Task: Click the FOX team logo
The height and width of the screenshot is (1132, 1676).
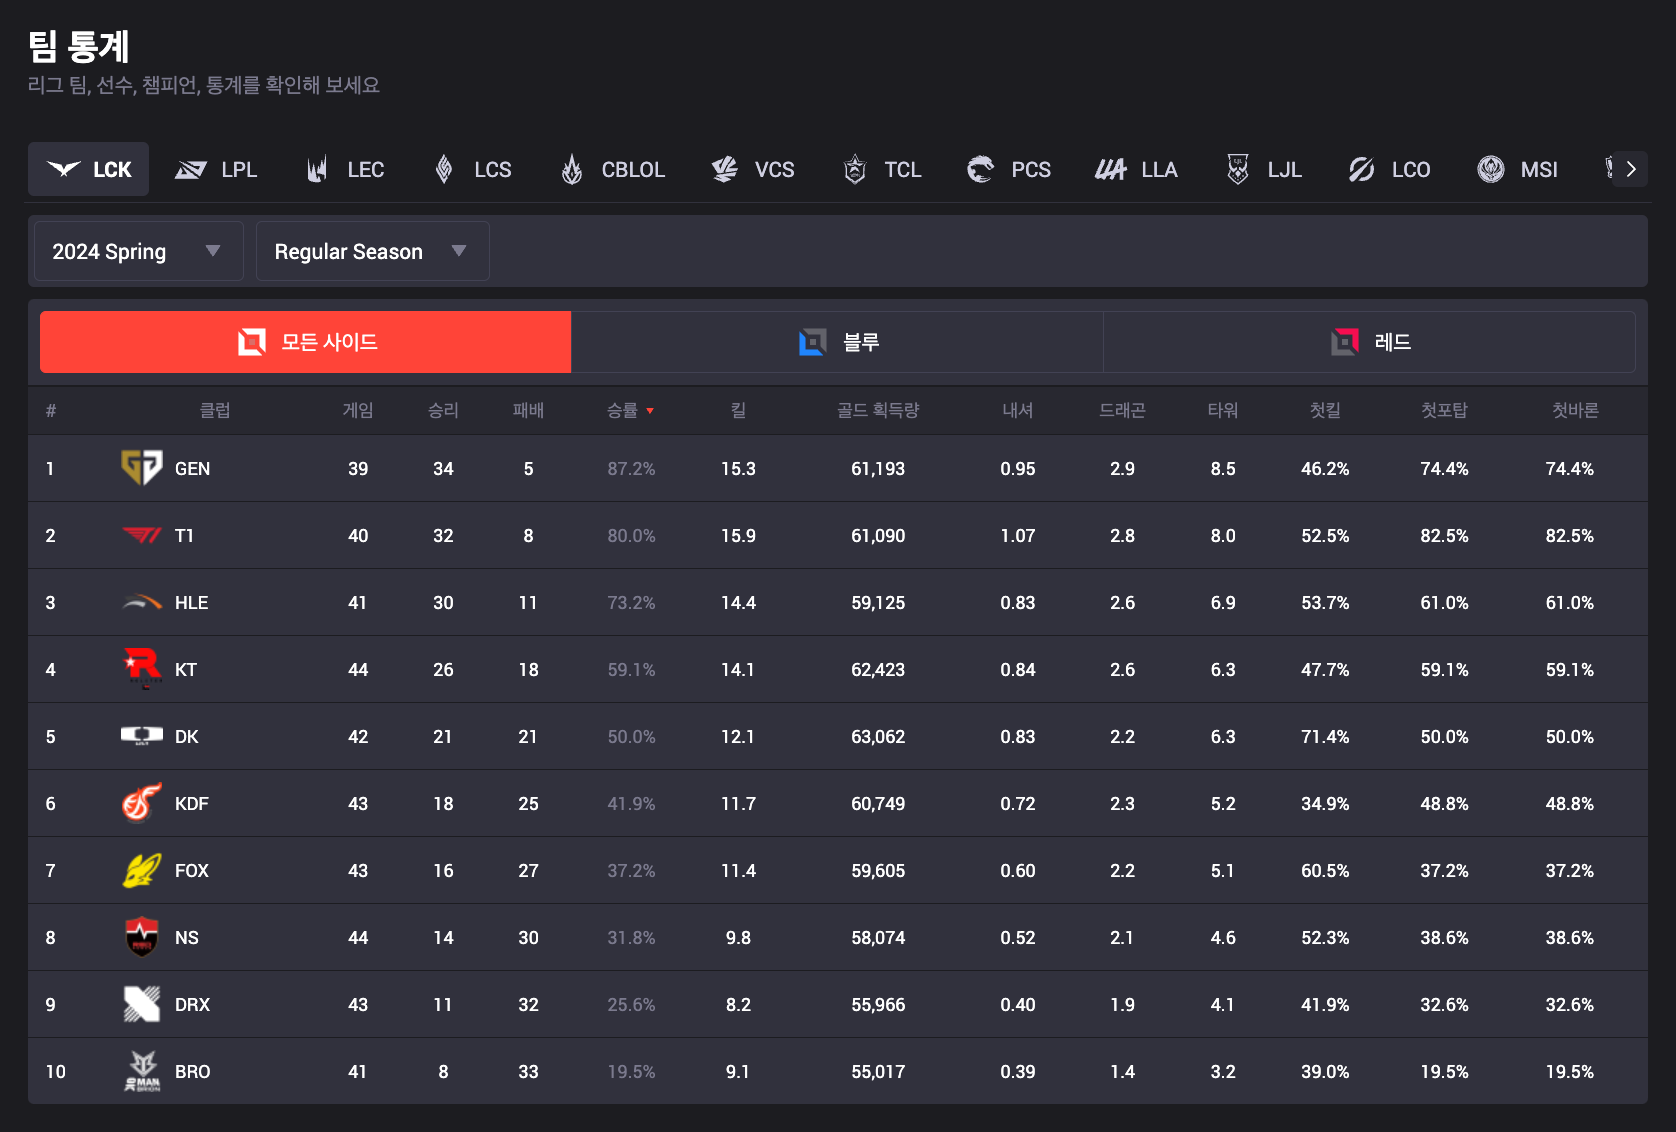Action: (x=141, y=870)
